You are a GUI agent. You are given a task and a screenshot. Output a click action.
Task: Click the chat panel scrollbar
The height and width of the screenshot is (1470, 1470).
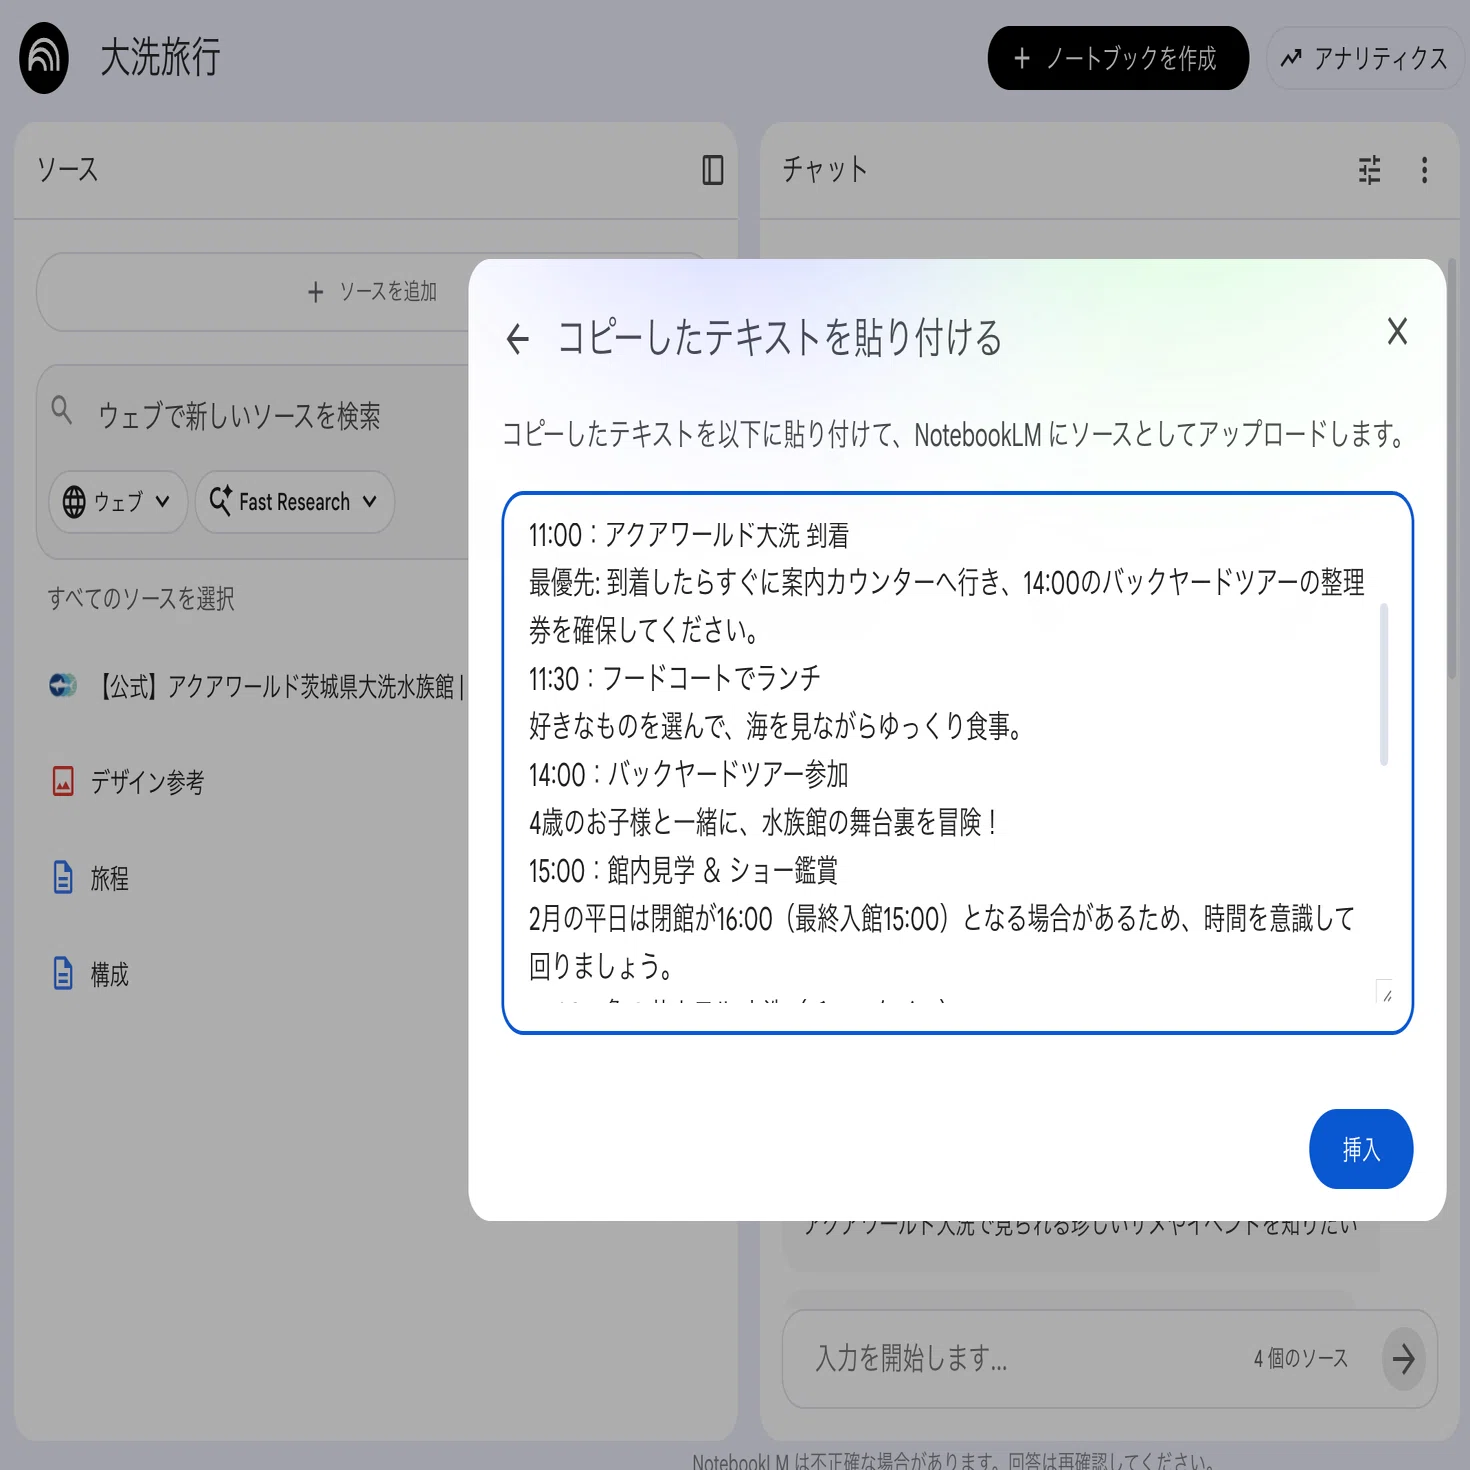coord(1451,470)
